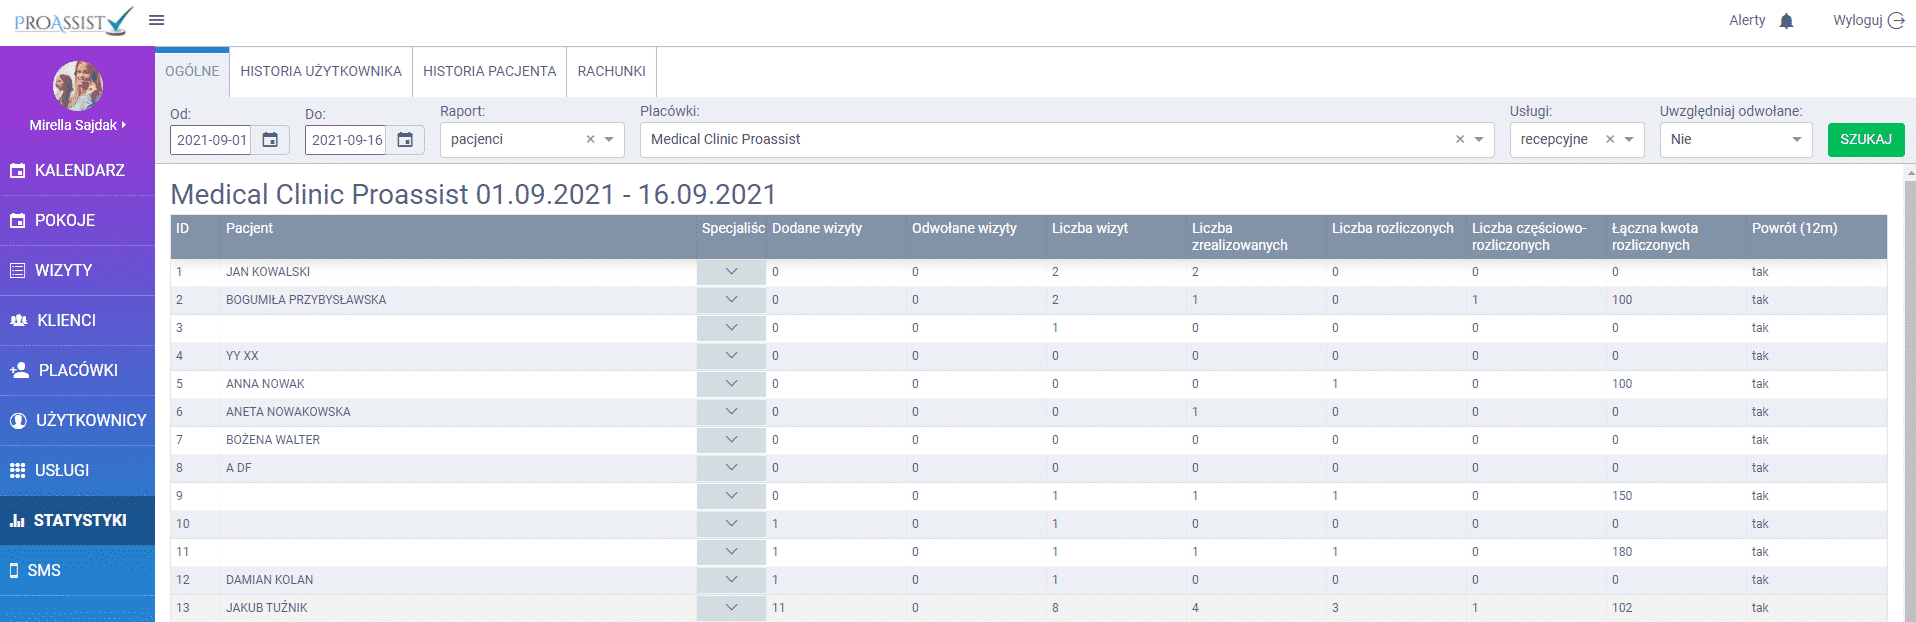Open calendar picker for Do date
The image size is (1916, 622).
[x=405, y=140]
